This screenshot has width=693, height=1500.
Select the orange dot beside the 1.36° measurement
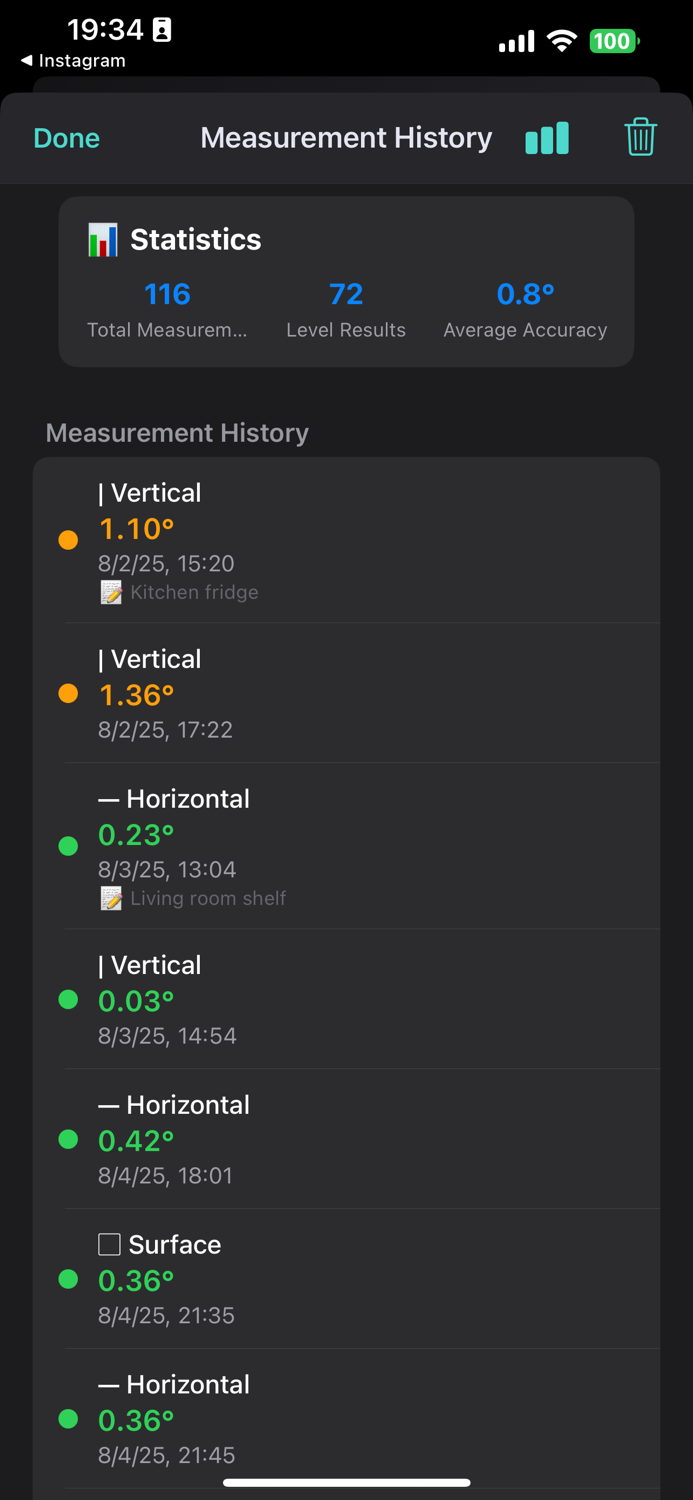[67, 693]
